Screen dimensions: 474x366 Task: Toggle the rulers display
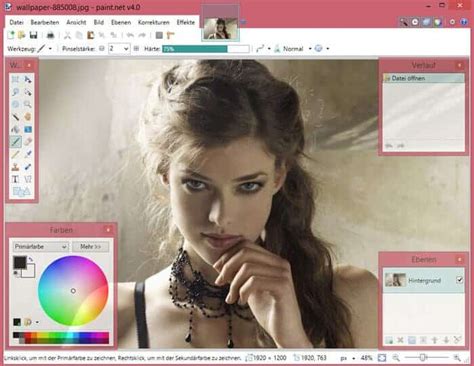coord(171,35)
